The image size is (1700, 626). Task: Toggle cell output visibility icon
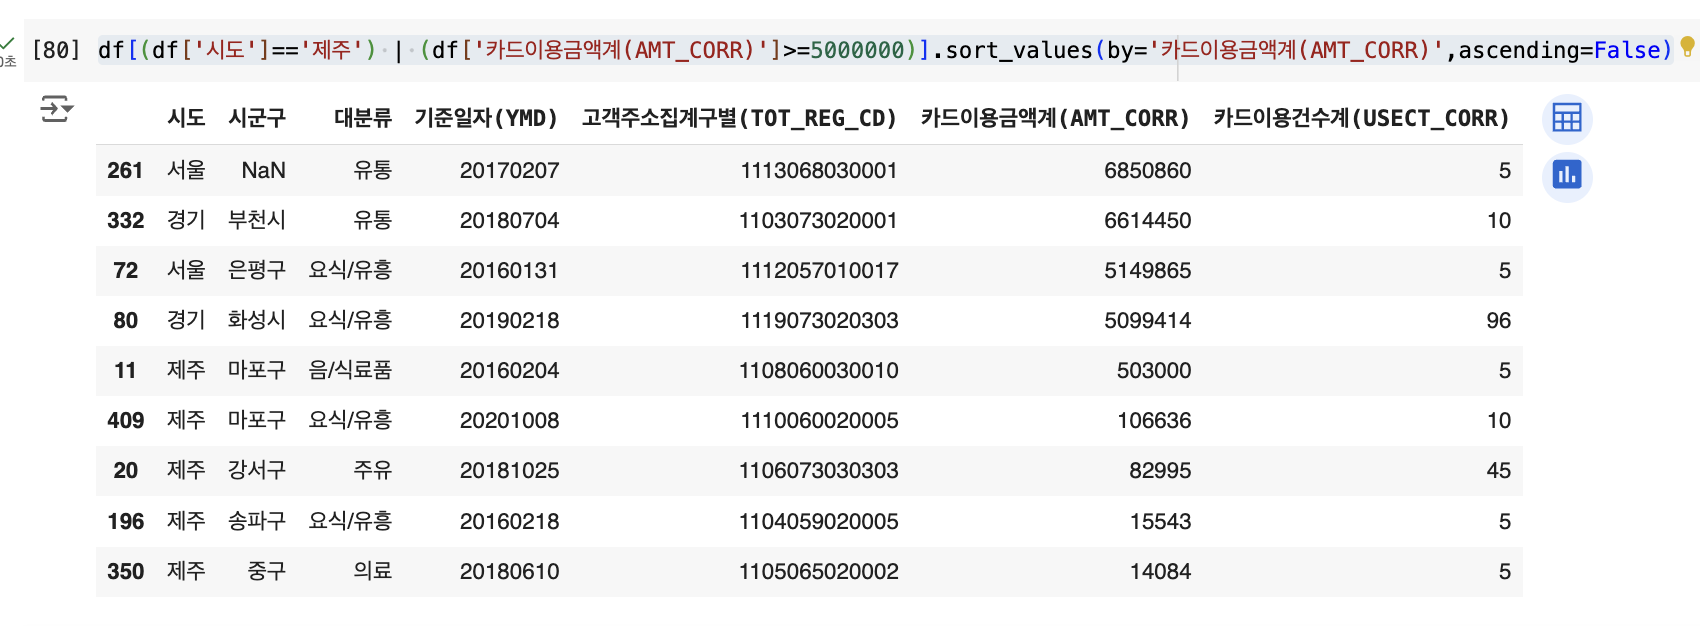coord(56,108)
